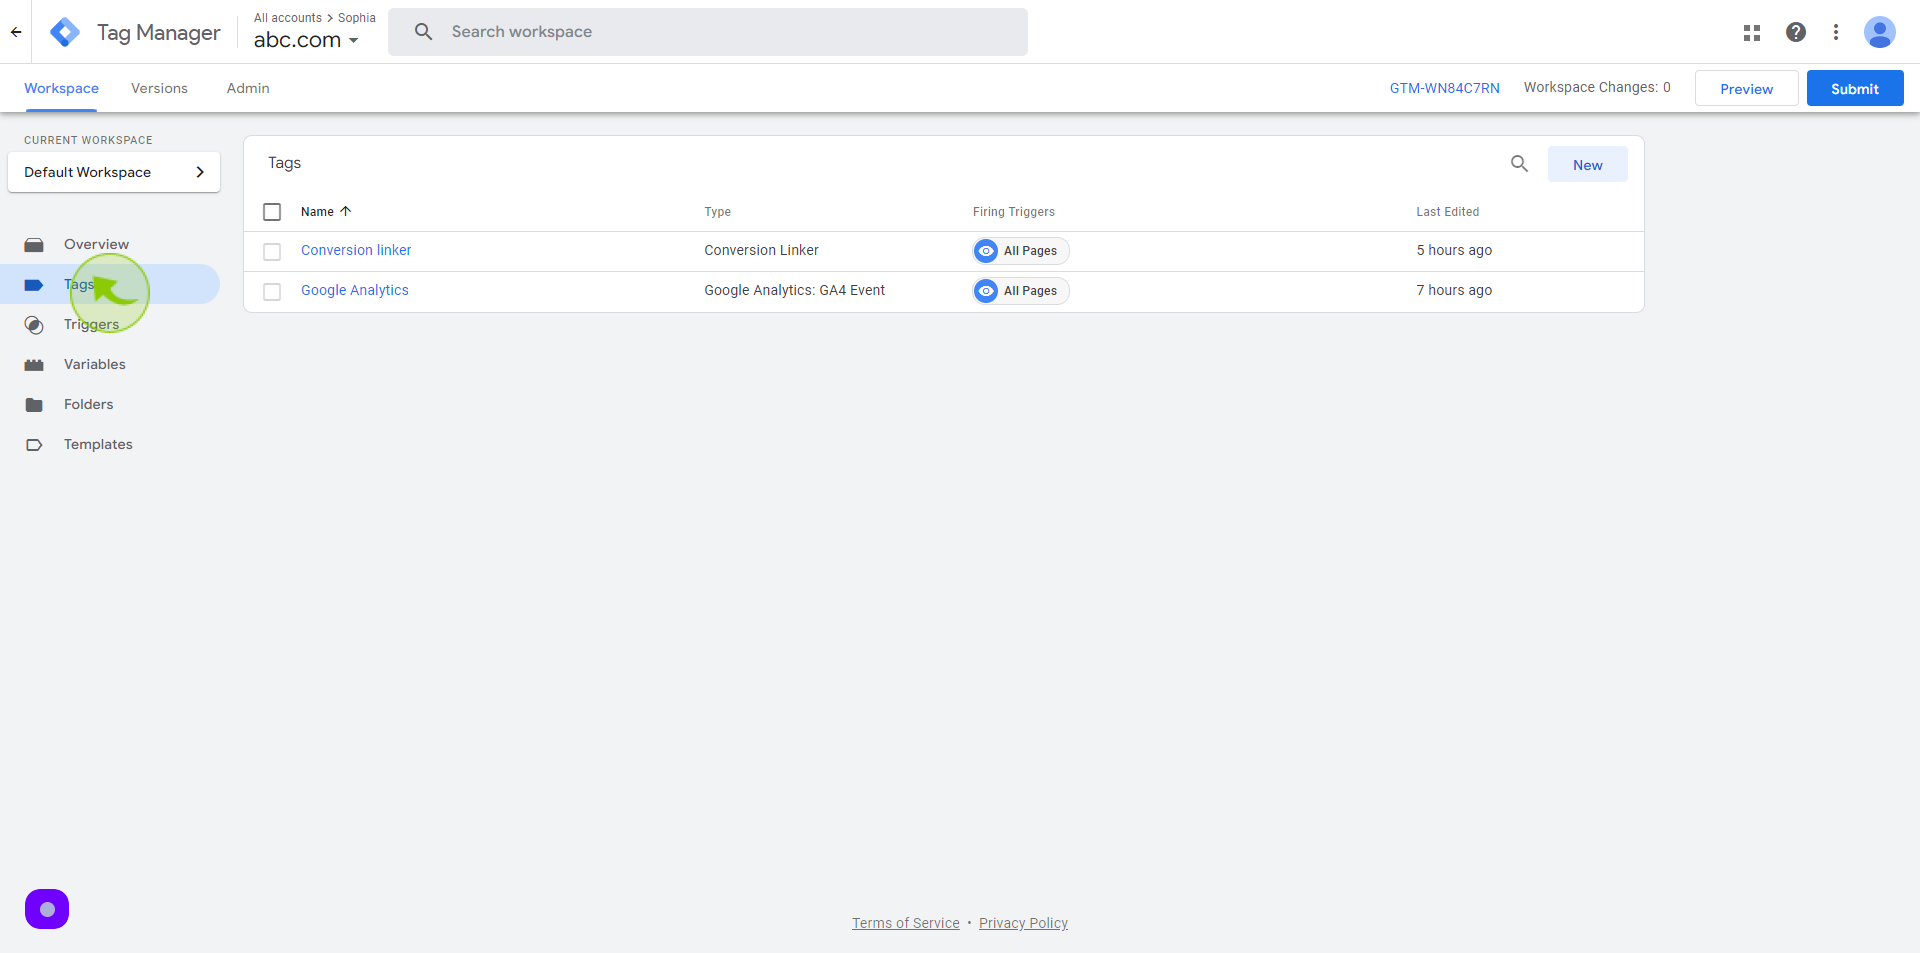Click All Pages trigger chip for Conversion linker
Image resolution: width=1920 pixels, height=953 pixels.
[x=1021, y=251]
